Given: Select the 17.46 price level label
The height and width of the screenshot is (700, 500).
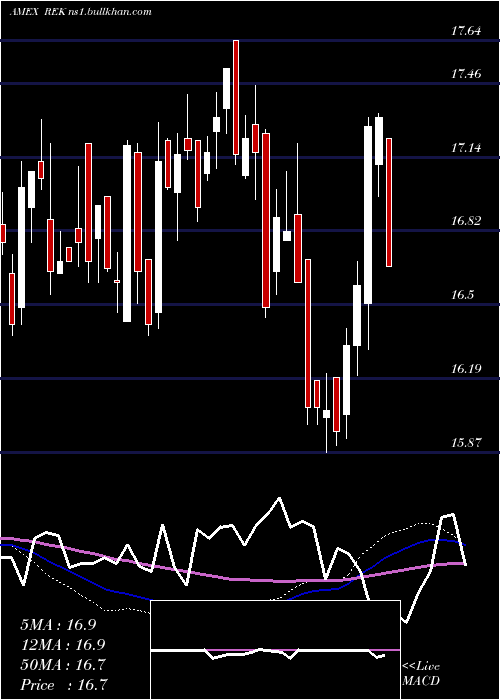Looking at the screenshot, I should point(466,74).
